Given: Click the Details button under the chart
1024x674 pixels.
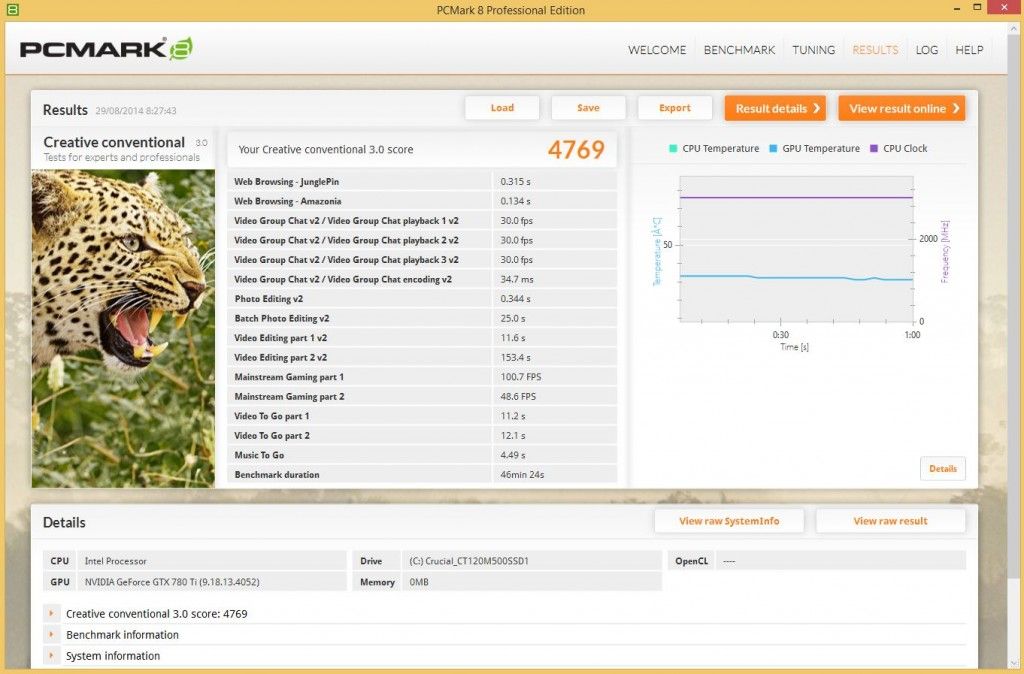Looking at the screenshot, I should pyautogui.click(x=942, y=468).
